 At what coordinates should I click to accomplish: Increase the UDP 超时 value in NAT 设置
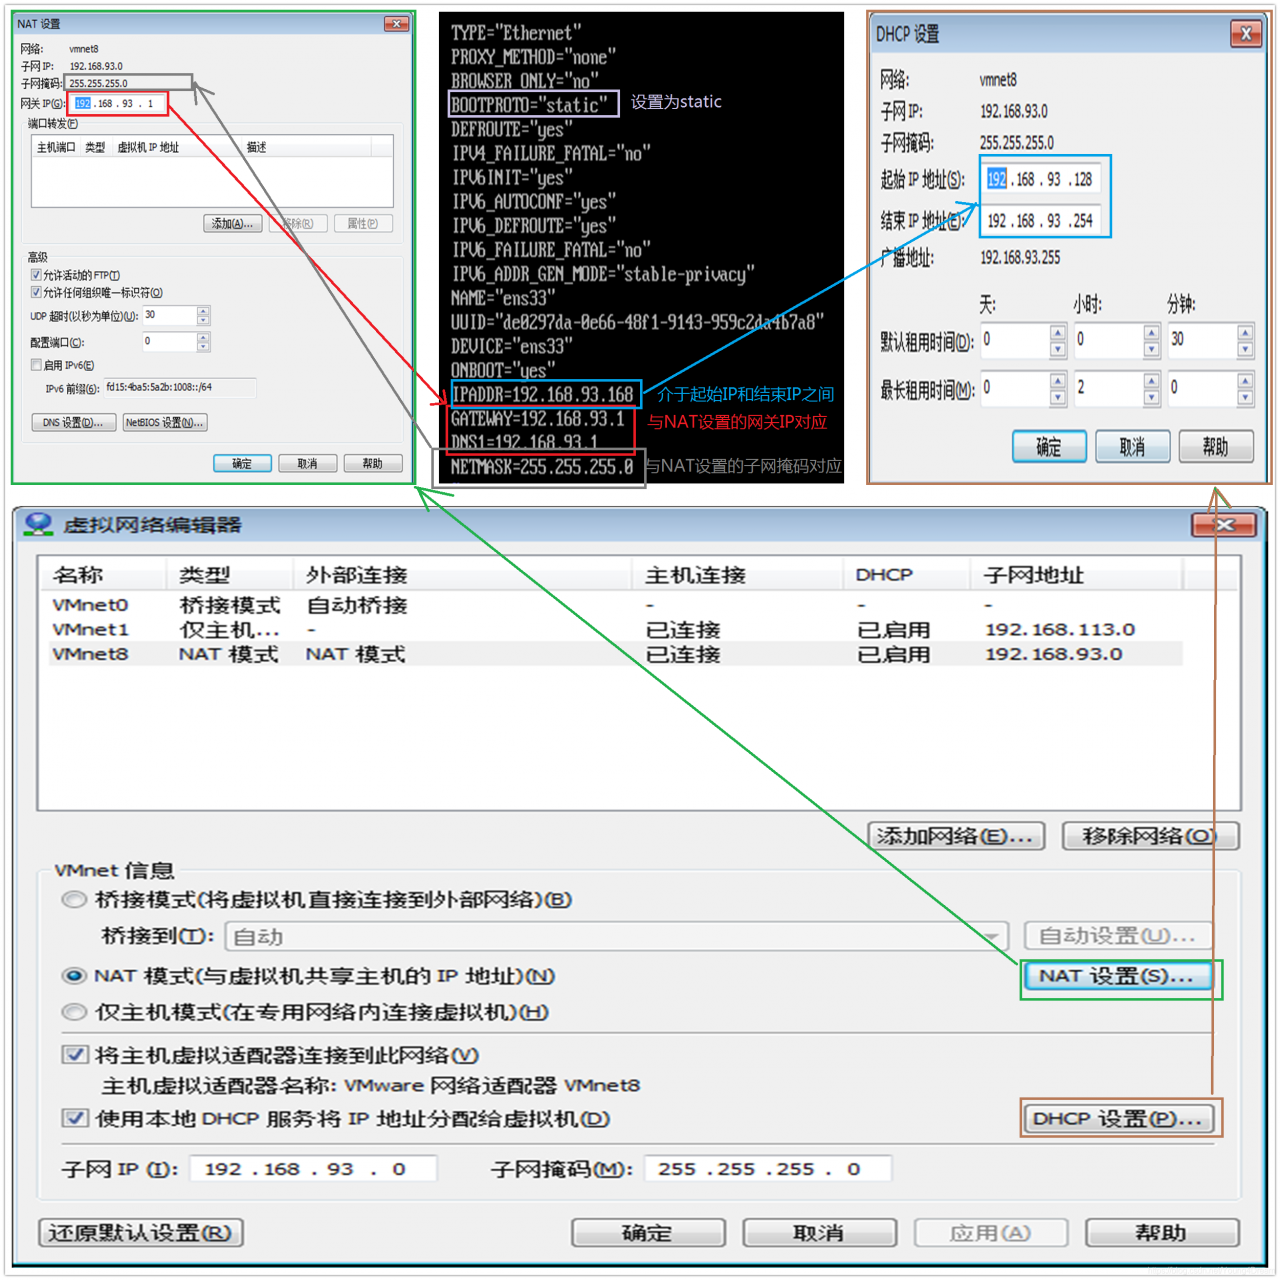pyautogui.click(x=203, y=311)
